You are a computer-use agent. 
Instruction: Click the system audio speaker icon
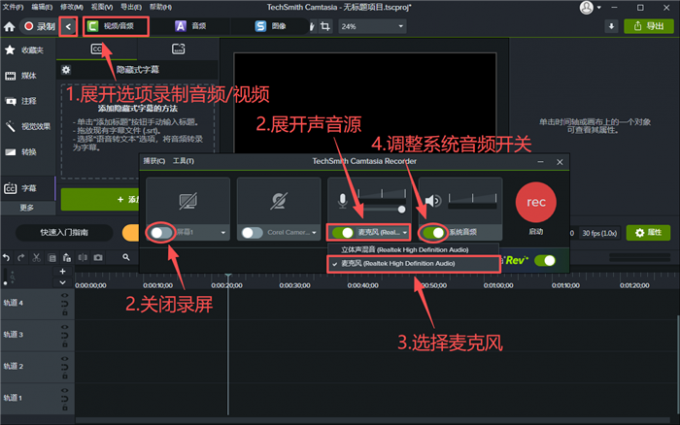433,201
